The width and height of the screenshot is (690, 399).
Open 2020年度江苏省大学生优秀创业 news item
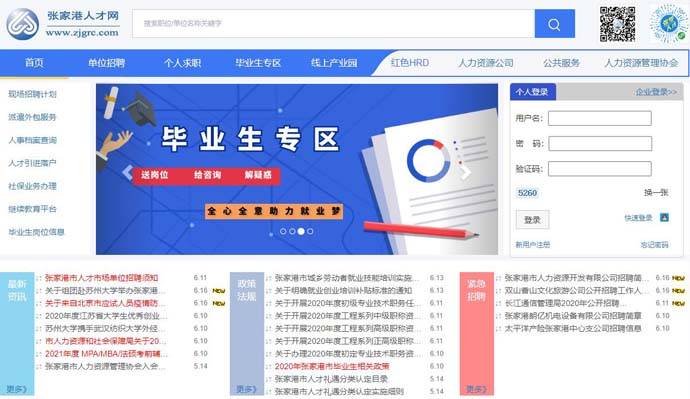[x=106, y=316]
